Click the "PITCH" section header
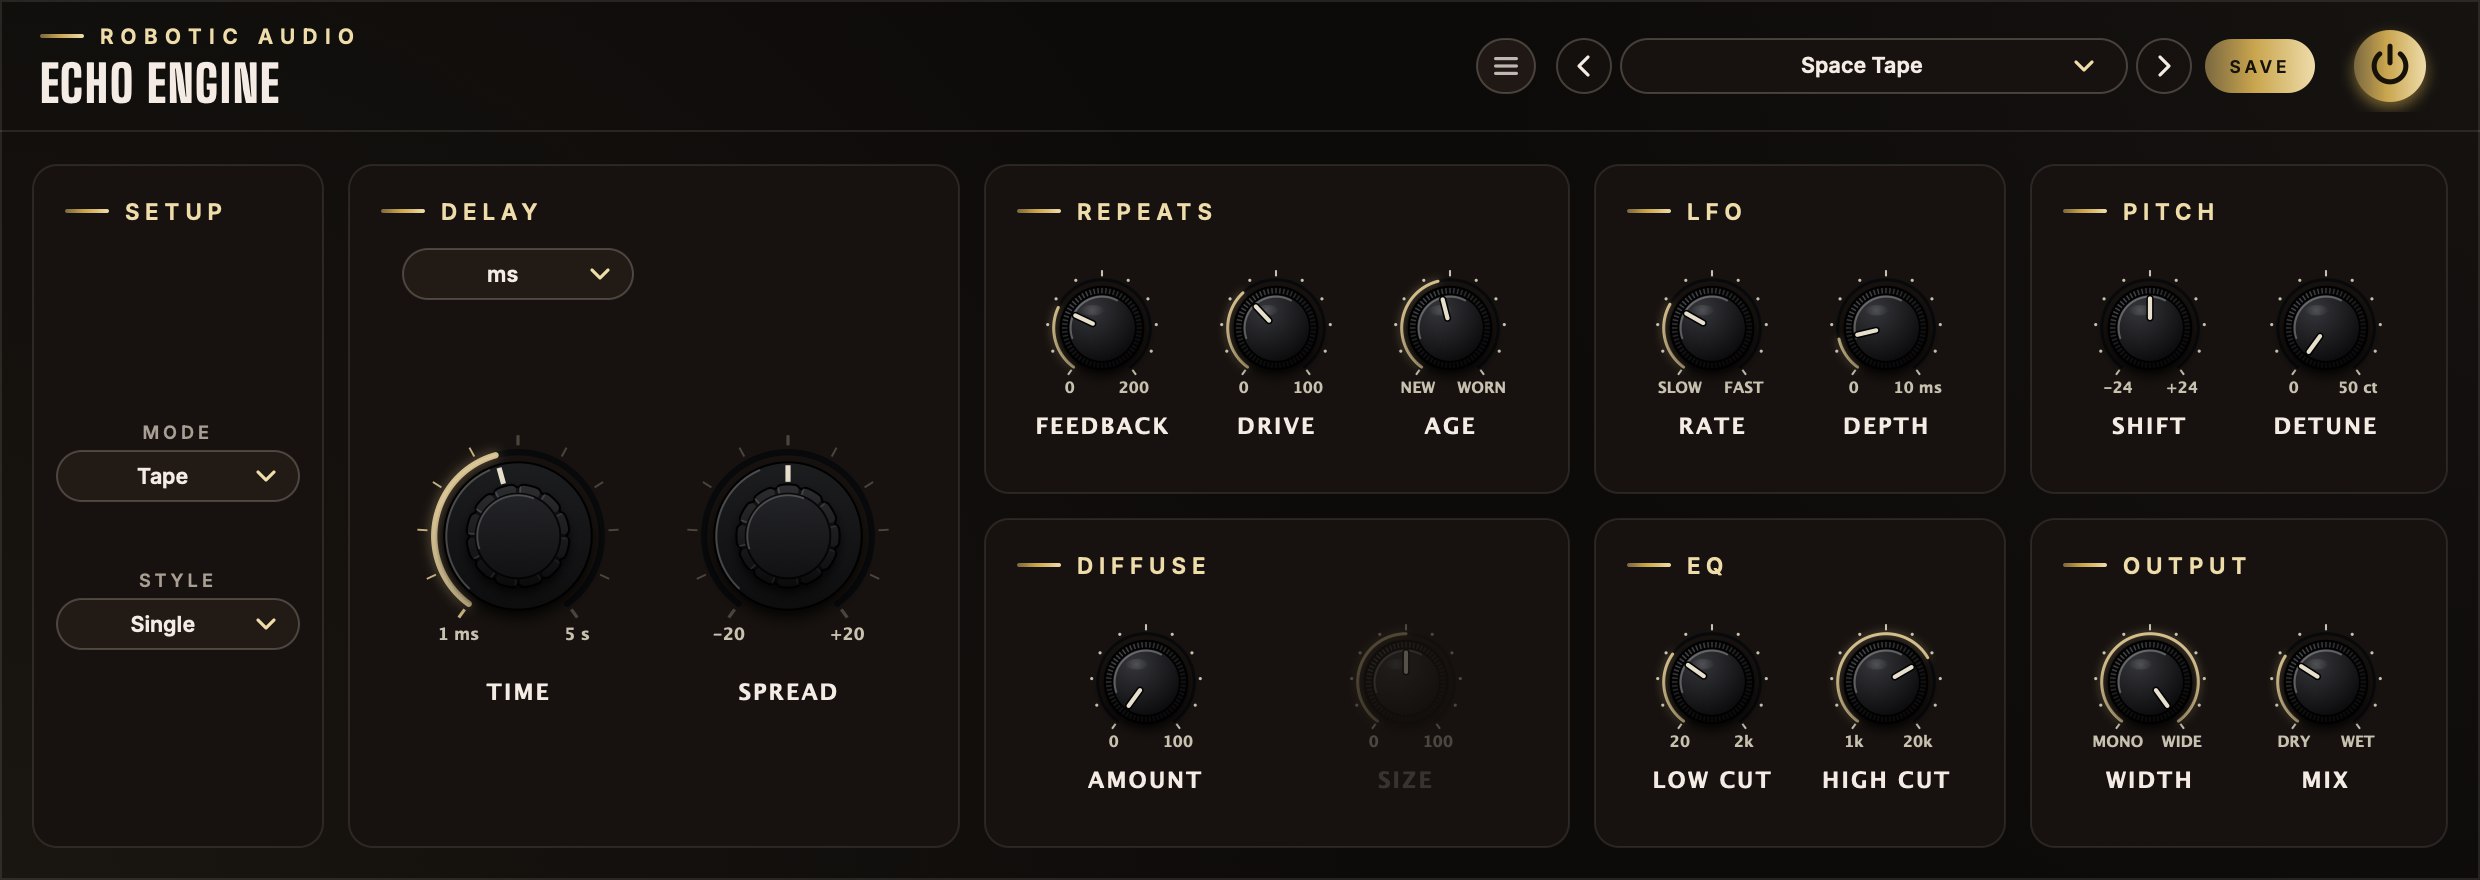Screen dimensions: 2480x880 (x=2170, y=212)
